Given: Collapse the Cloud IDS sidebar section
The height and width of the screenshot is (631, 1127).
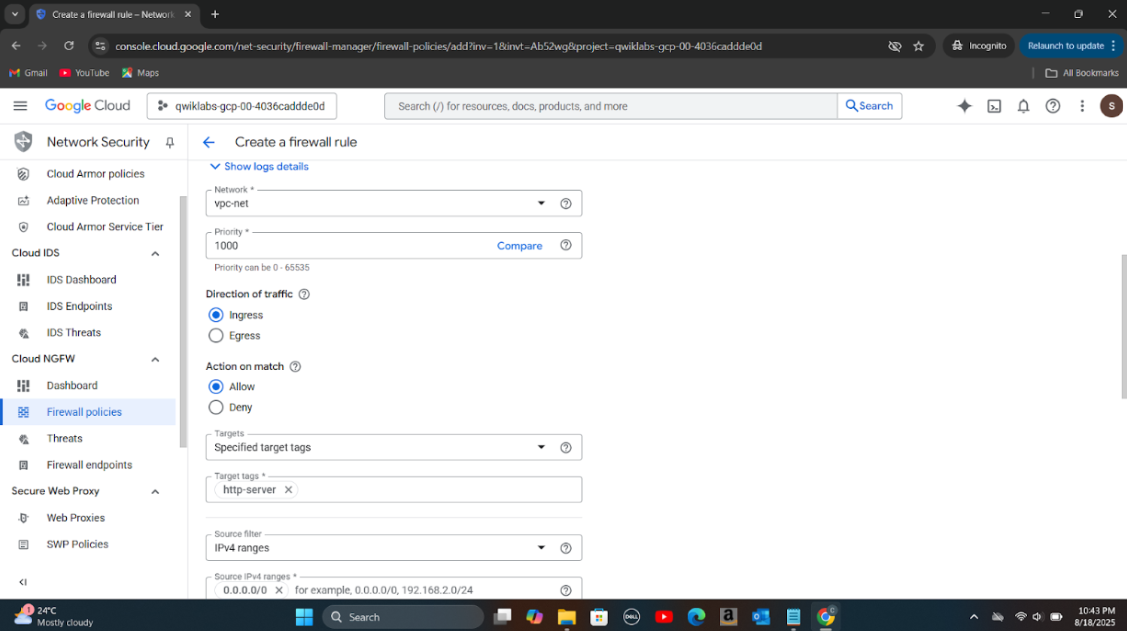Looking at the screenshot, I should click(155, 254).
